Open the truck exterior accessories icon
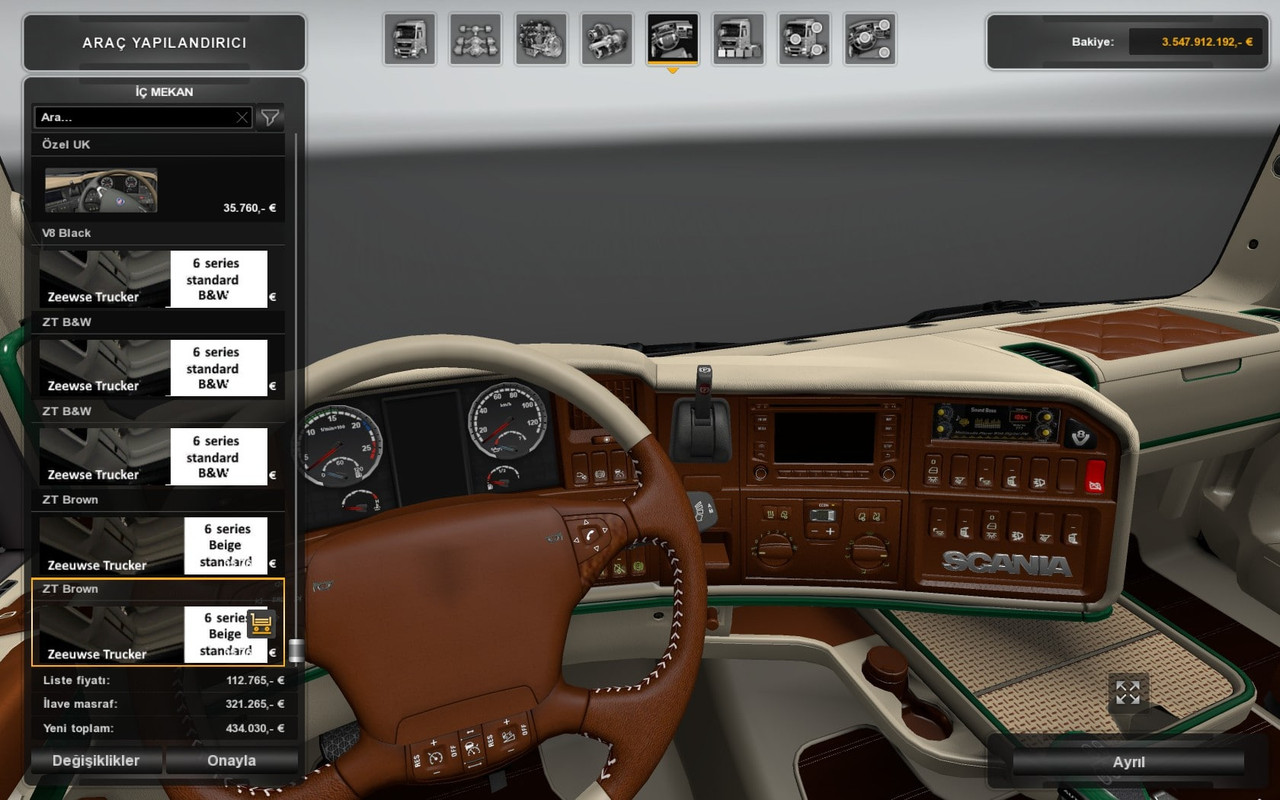Image resolution: width=1280 pixels, height=800 pixels. [804, 39]
